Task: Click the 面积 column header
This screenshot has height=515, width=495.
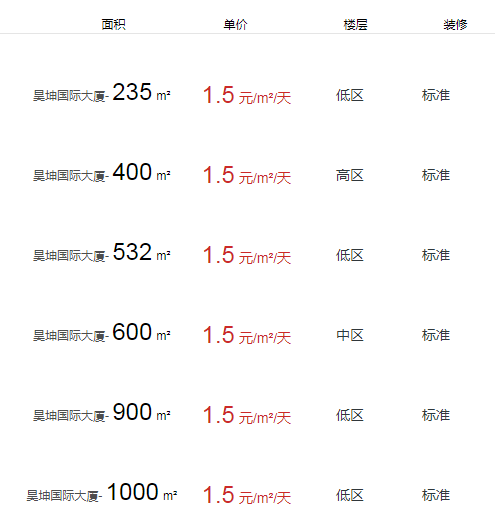Action: 113,25
